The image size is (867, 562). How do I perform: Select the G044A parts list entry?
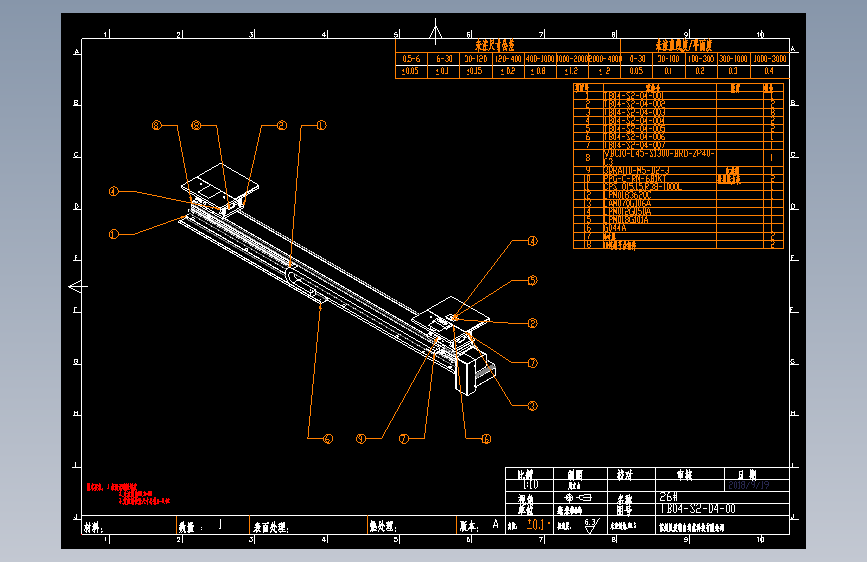coord(615,228)
